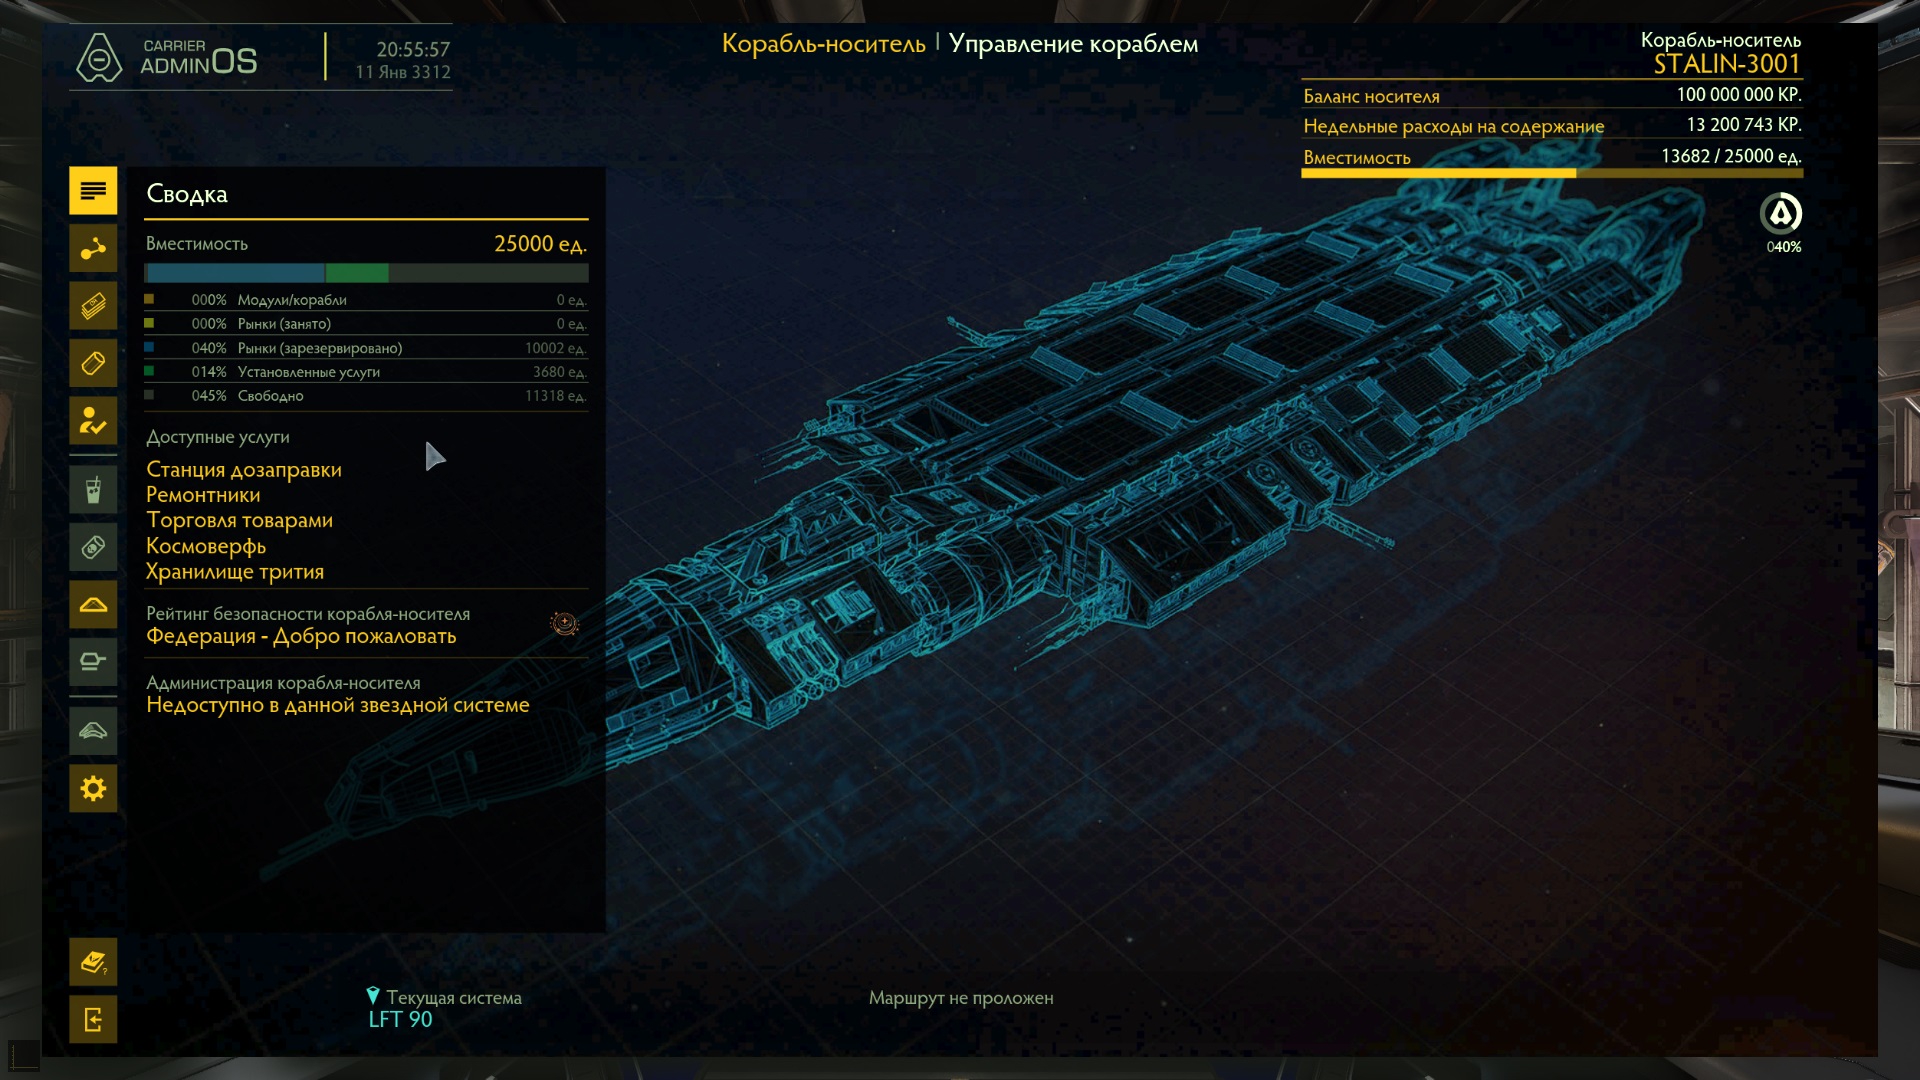
Task: Click the tritium fuel 040% gauge icon
Action: click(1781, 214)
